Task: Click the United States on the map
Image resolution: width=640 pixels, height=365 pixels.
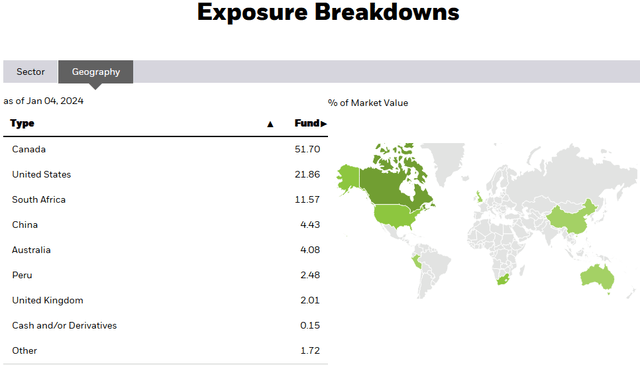Action: [393, 216]
